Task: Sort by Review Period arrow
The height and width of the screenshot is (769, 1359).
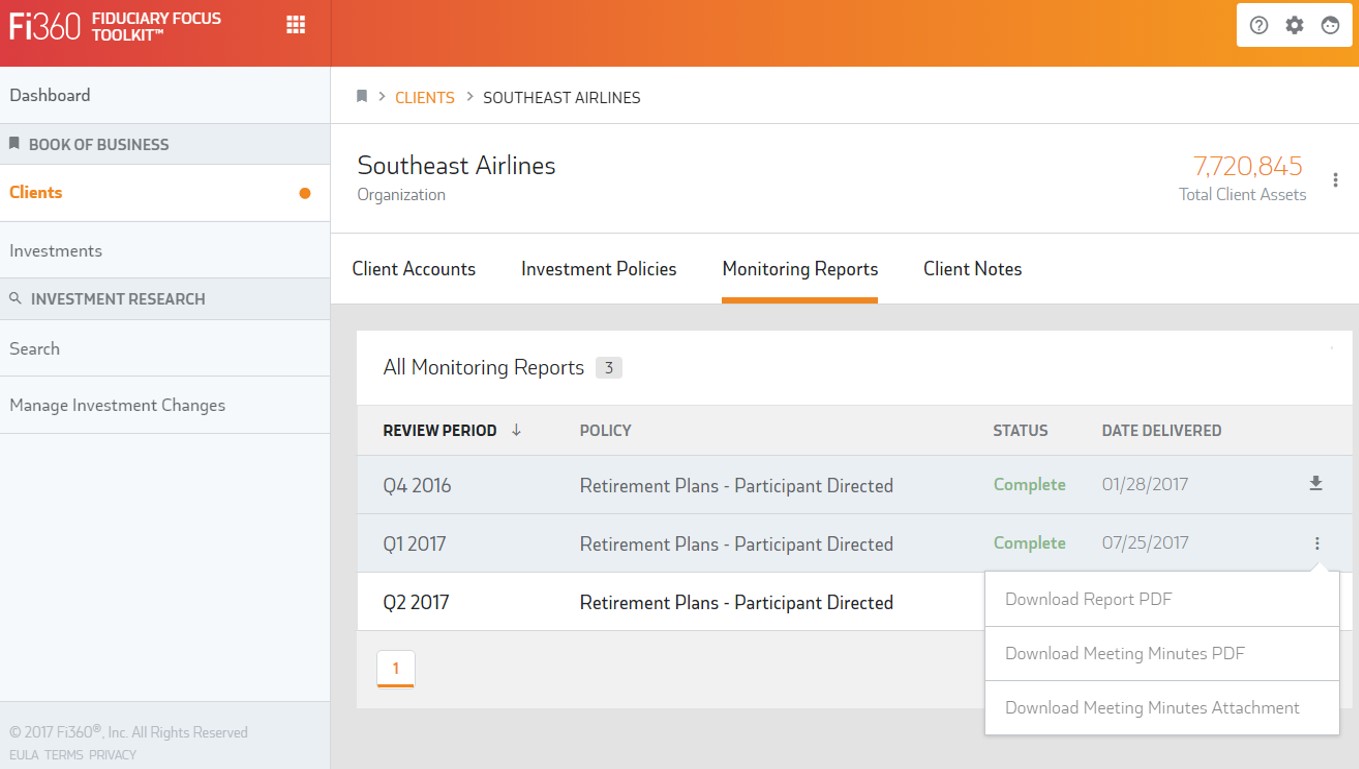Action: click(516, 430)
